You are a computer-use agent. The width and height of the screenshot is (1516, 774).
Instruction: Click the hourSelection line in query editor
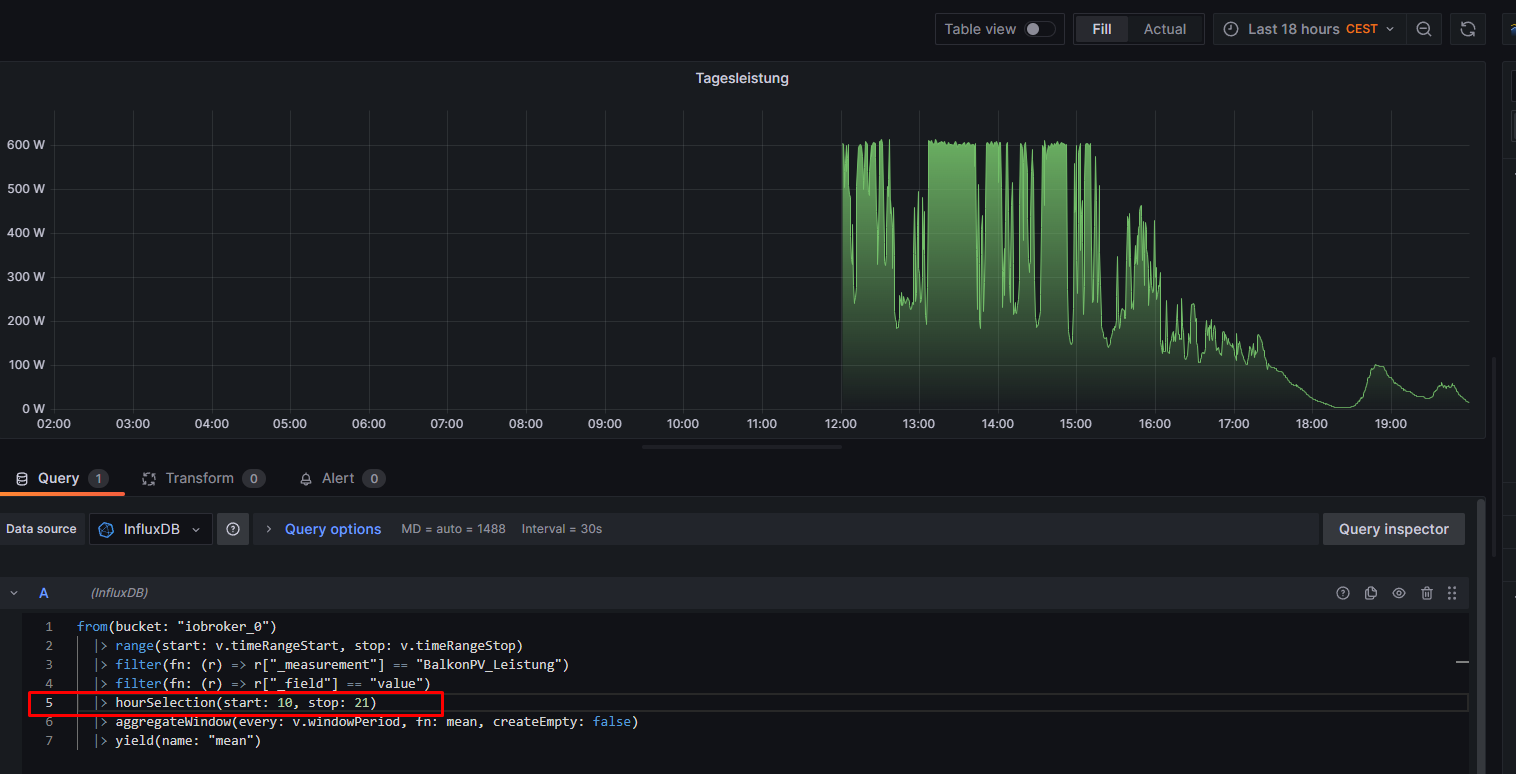(245, 703)
